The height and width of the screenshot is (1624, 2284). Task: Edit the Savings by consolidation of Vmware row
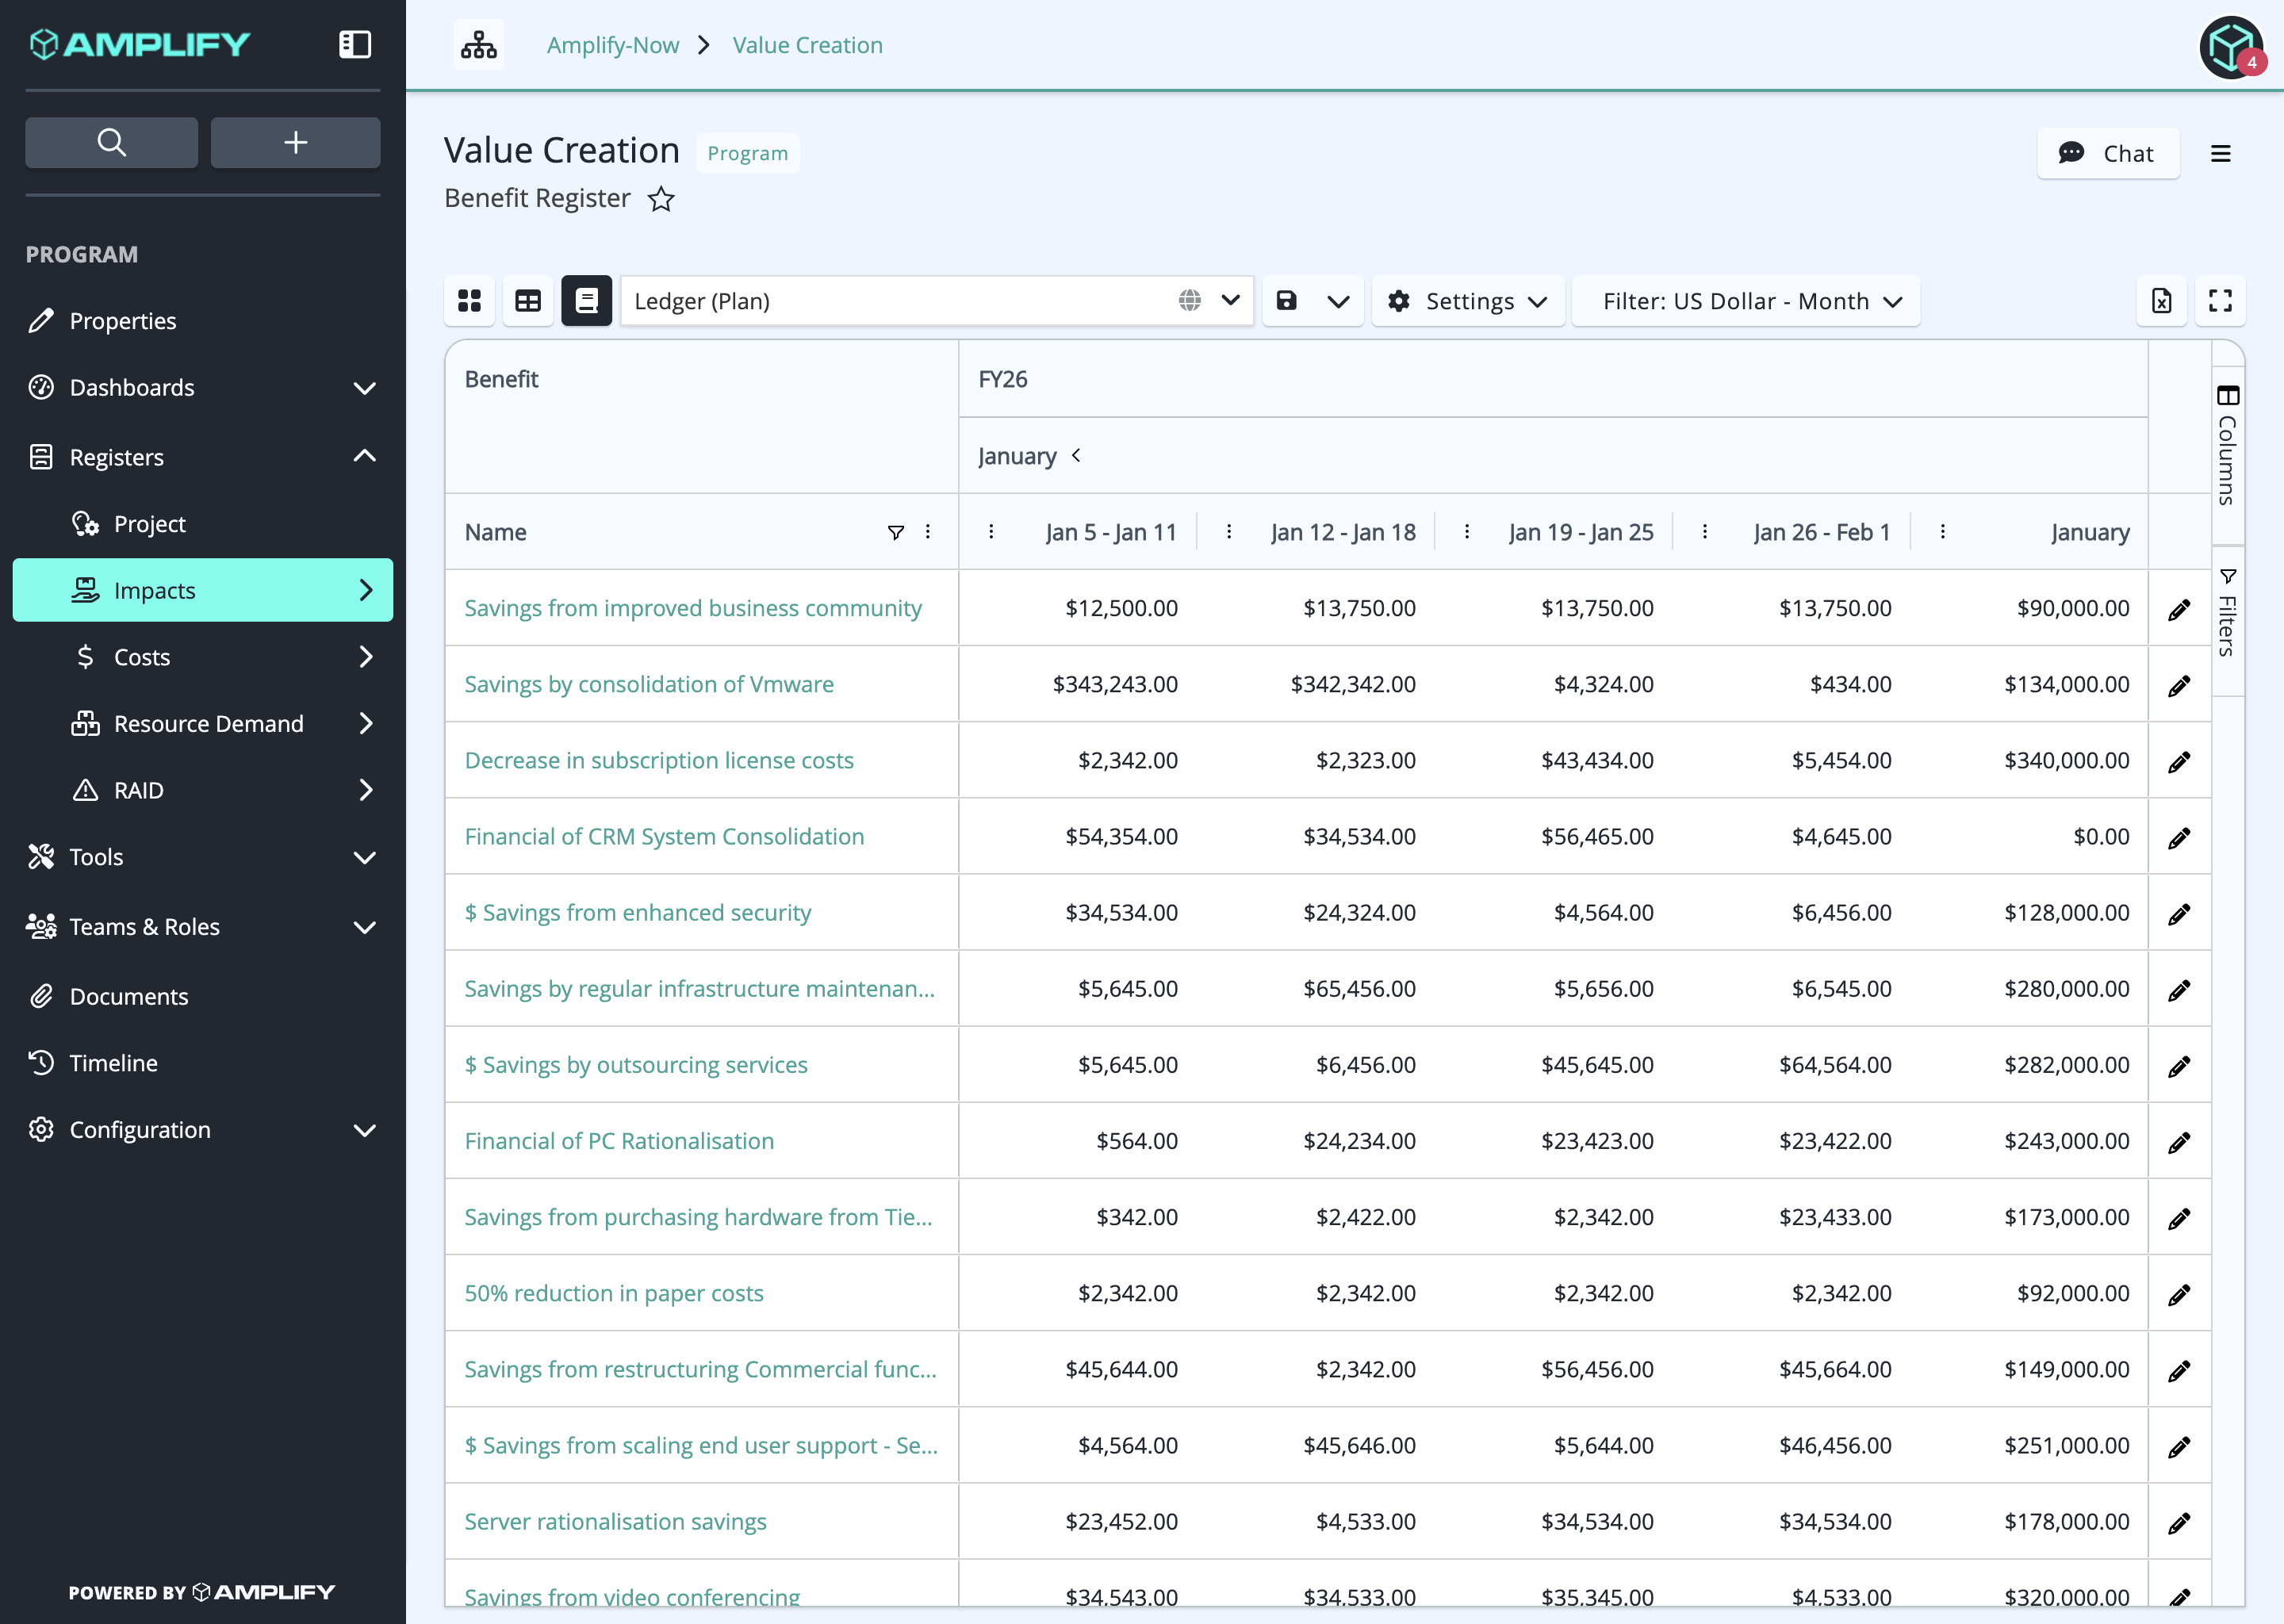click(2179, 685)
